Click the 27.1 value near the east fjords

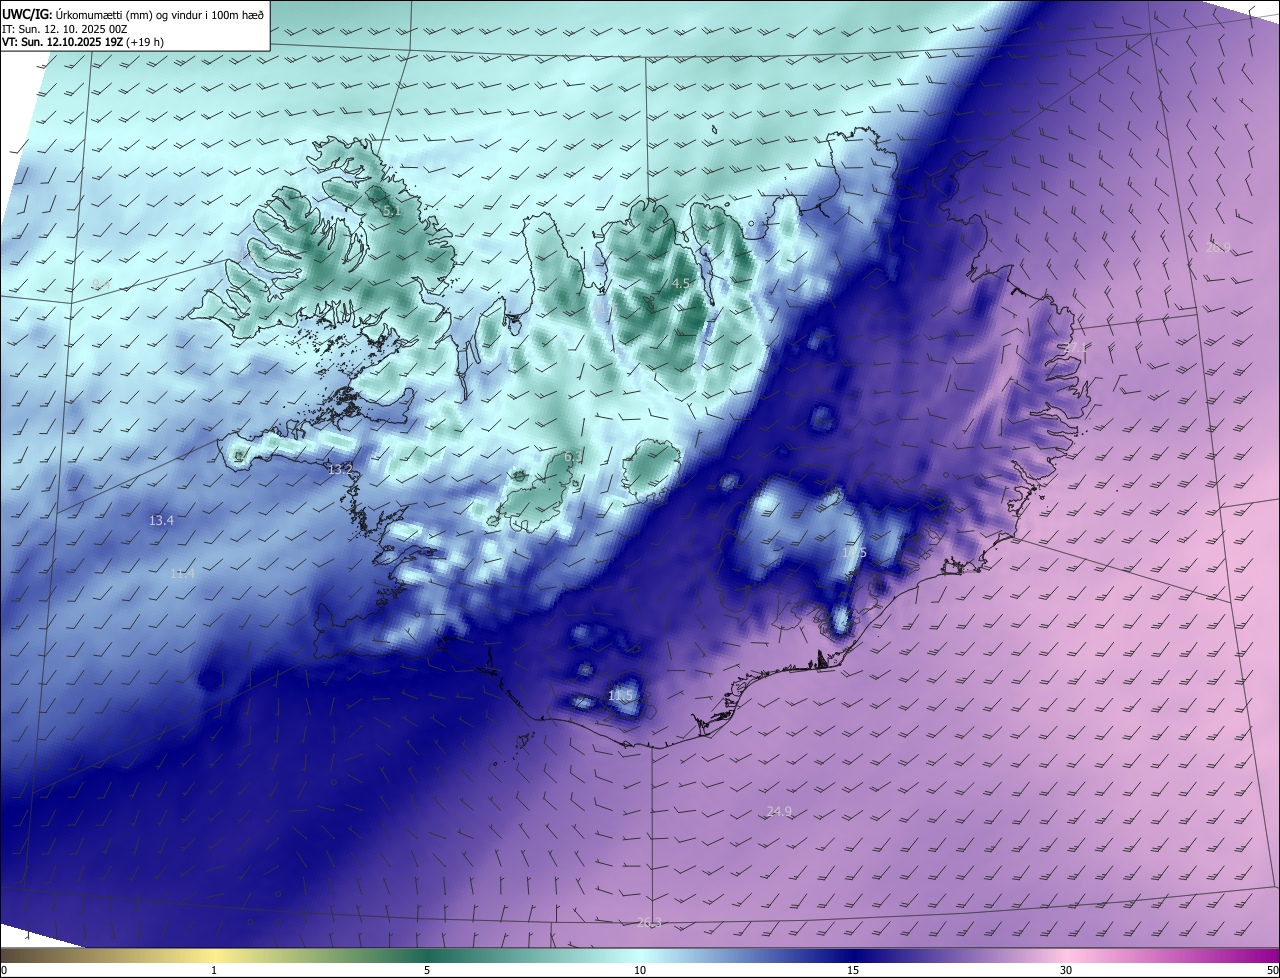(x=1073, y=347)
